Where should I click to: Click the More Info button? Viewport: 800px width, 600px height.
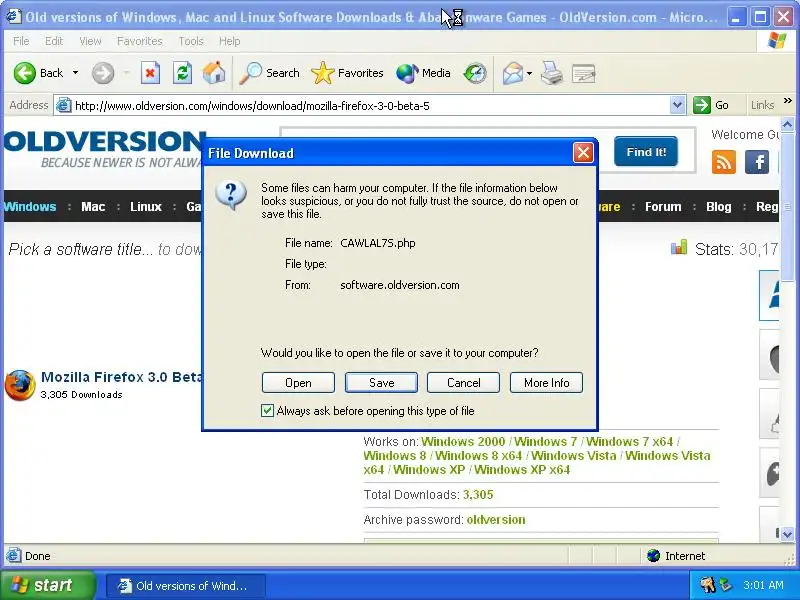pos(546,383)
